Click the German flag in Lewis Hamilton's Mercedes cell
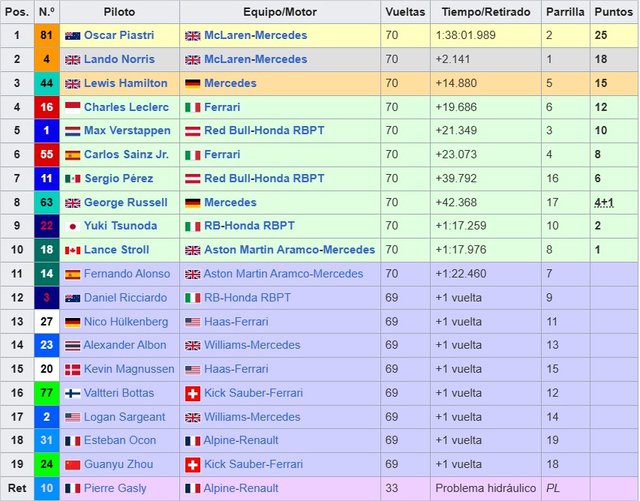 point(193,84)
